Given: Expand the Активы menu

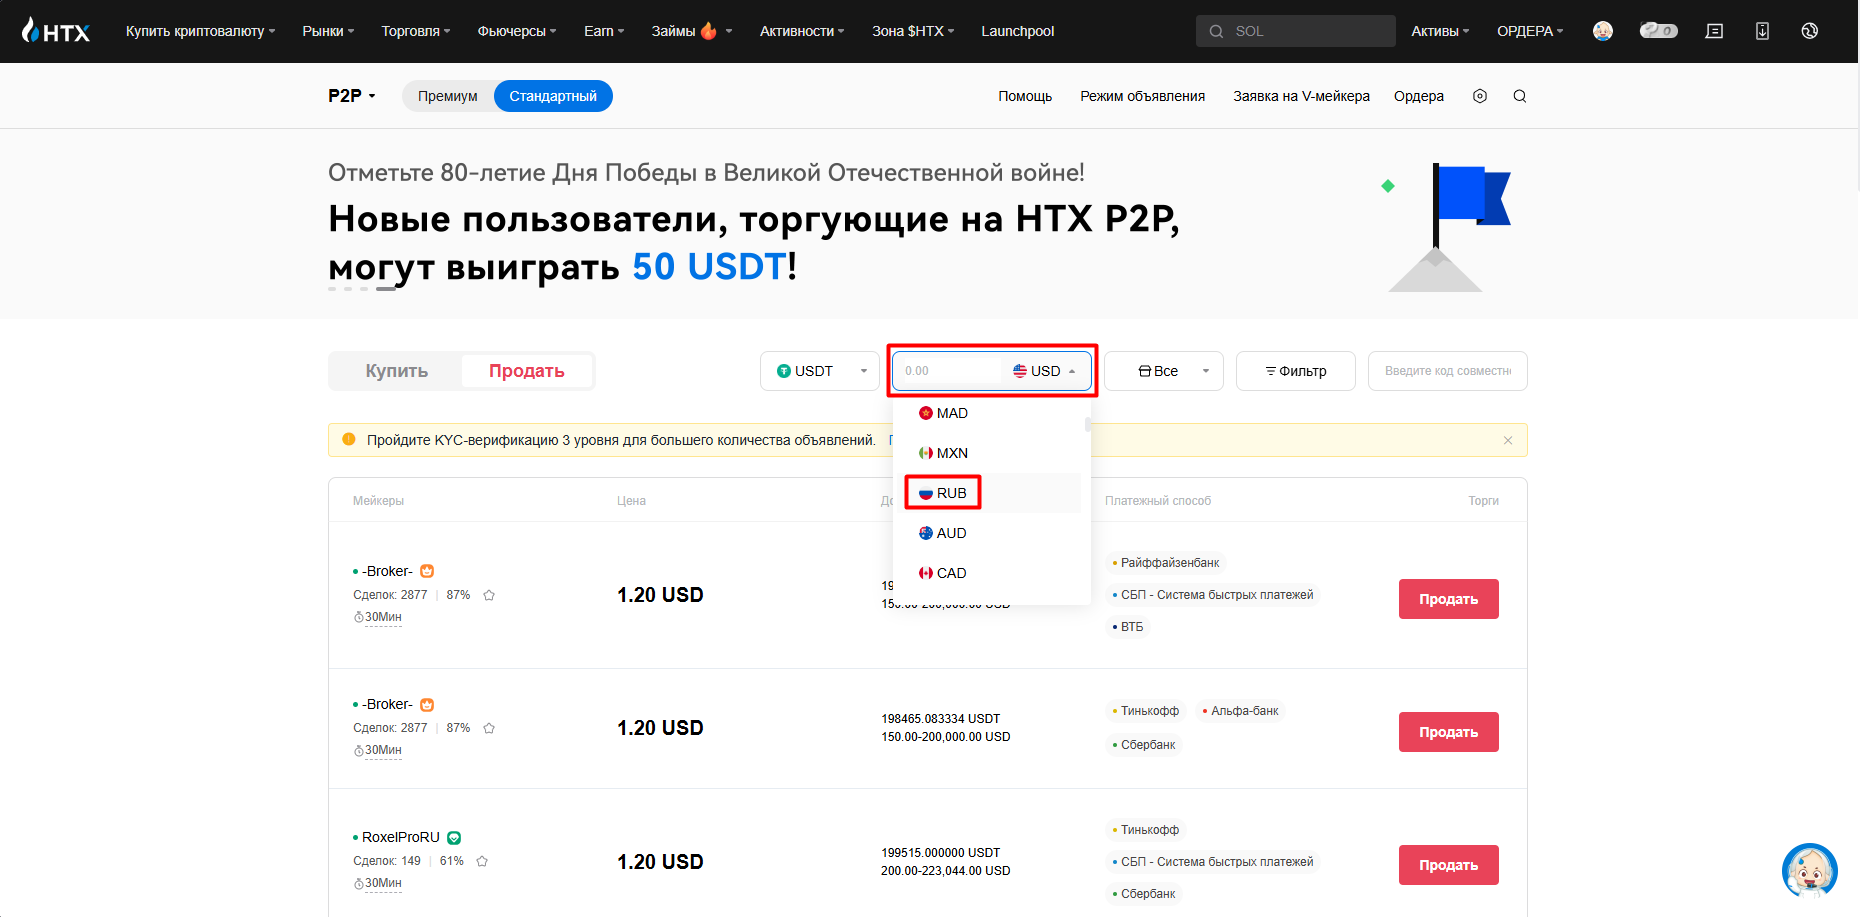Looking at the screenshot, I should (1440, 31).
